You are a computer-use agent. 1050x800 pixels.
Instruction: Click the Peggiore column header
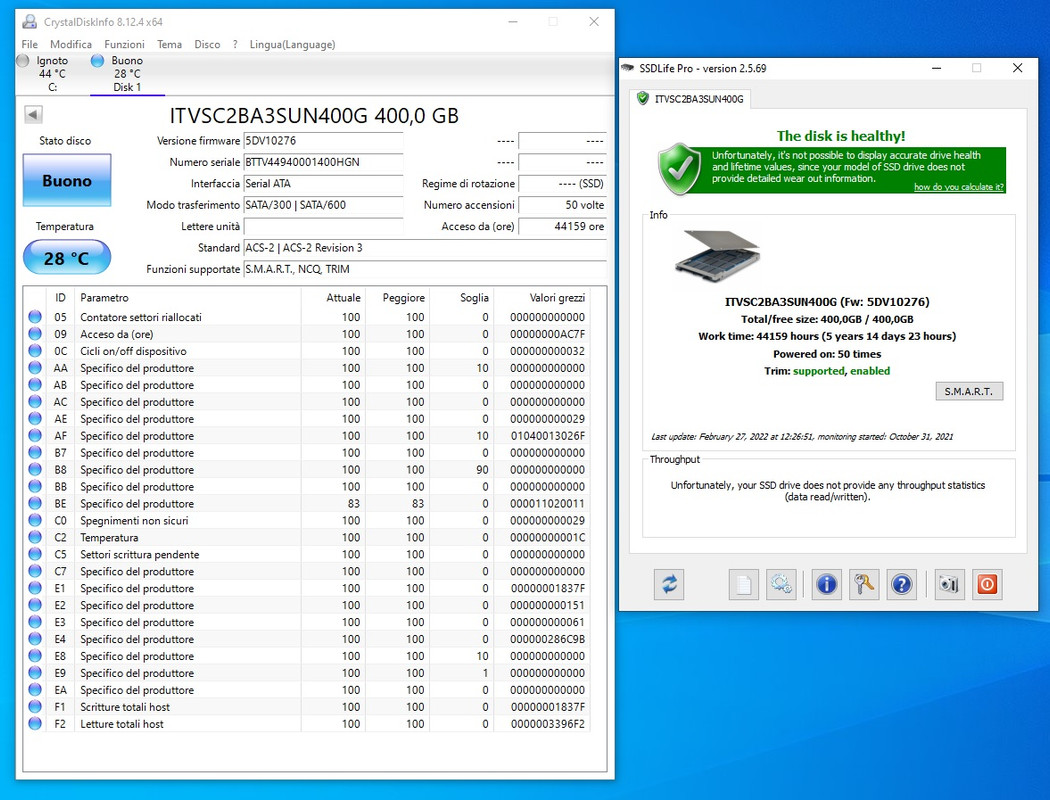pyautogui.click(x=396, y=297)
